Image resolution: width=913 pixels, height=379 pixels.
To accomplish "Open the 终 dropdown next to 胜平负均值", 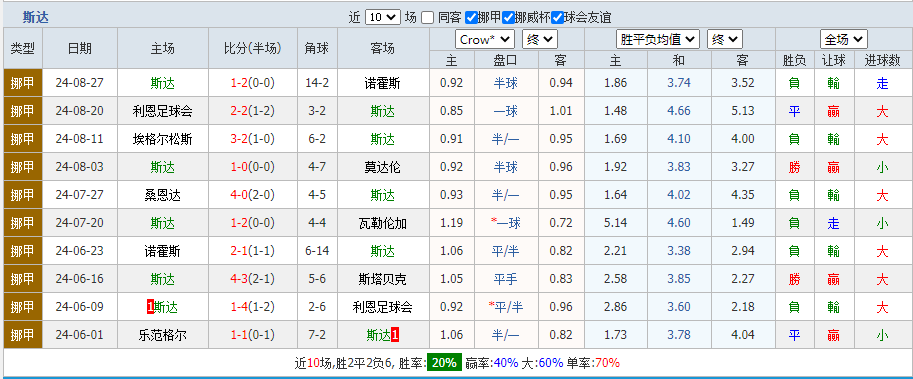I will (725, 40).
